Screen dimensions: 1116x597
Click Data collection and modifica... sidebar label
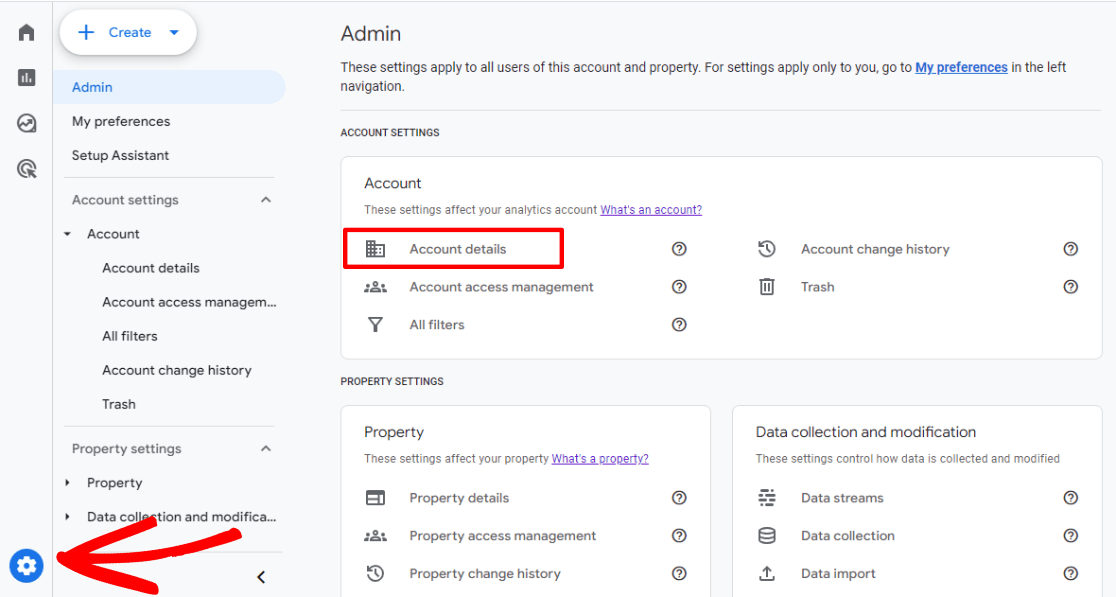(181, 517)
